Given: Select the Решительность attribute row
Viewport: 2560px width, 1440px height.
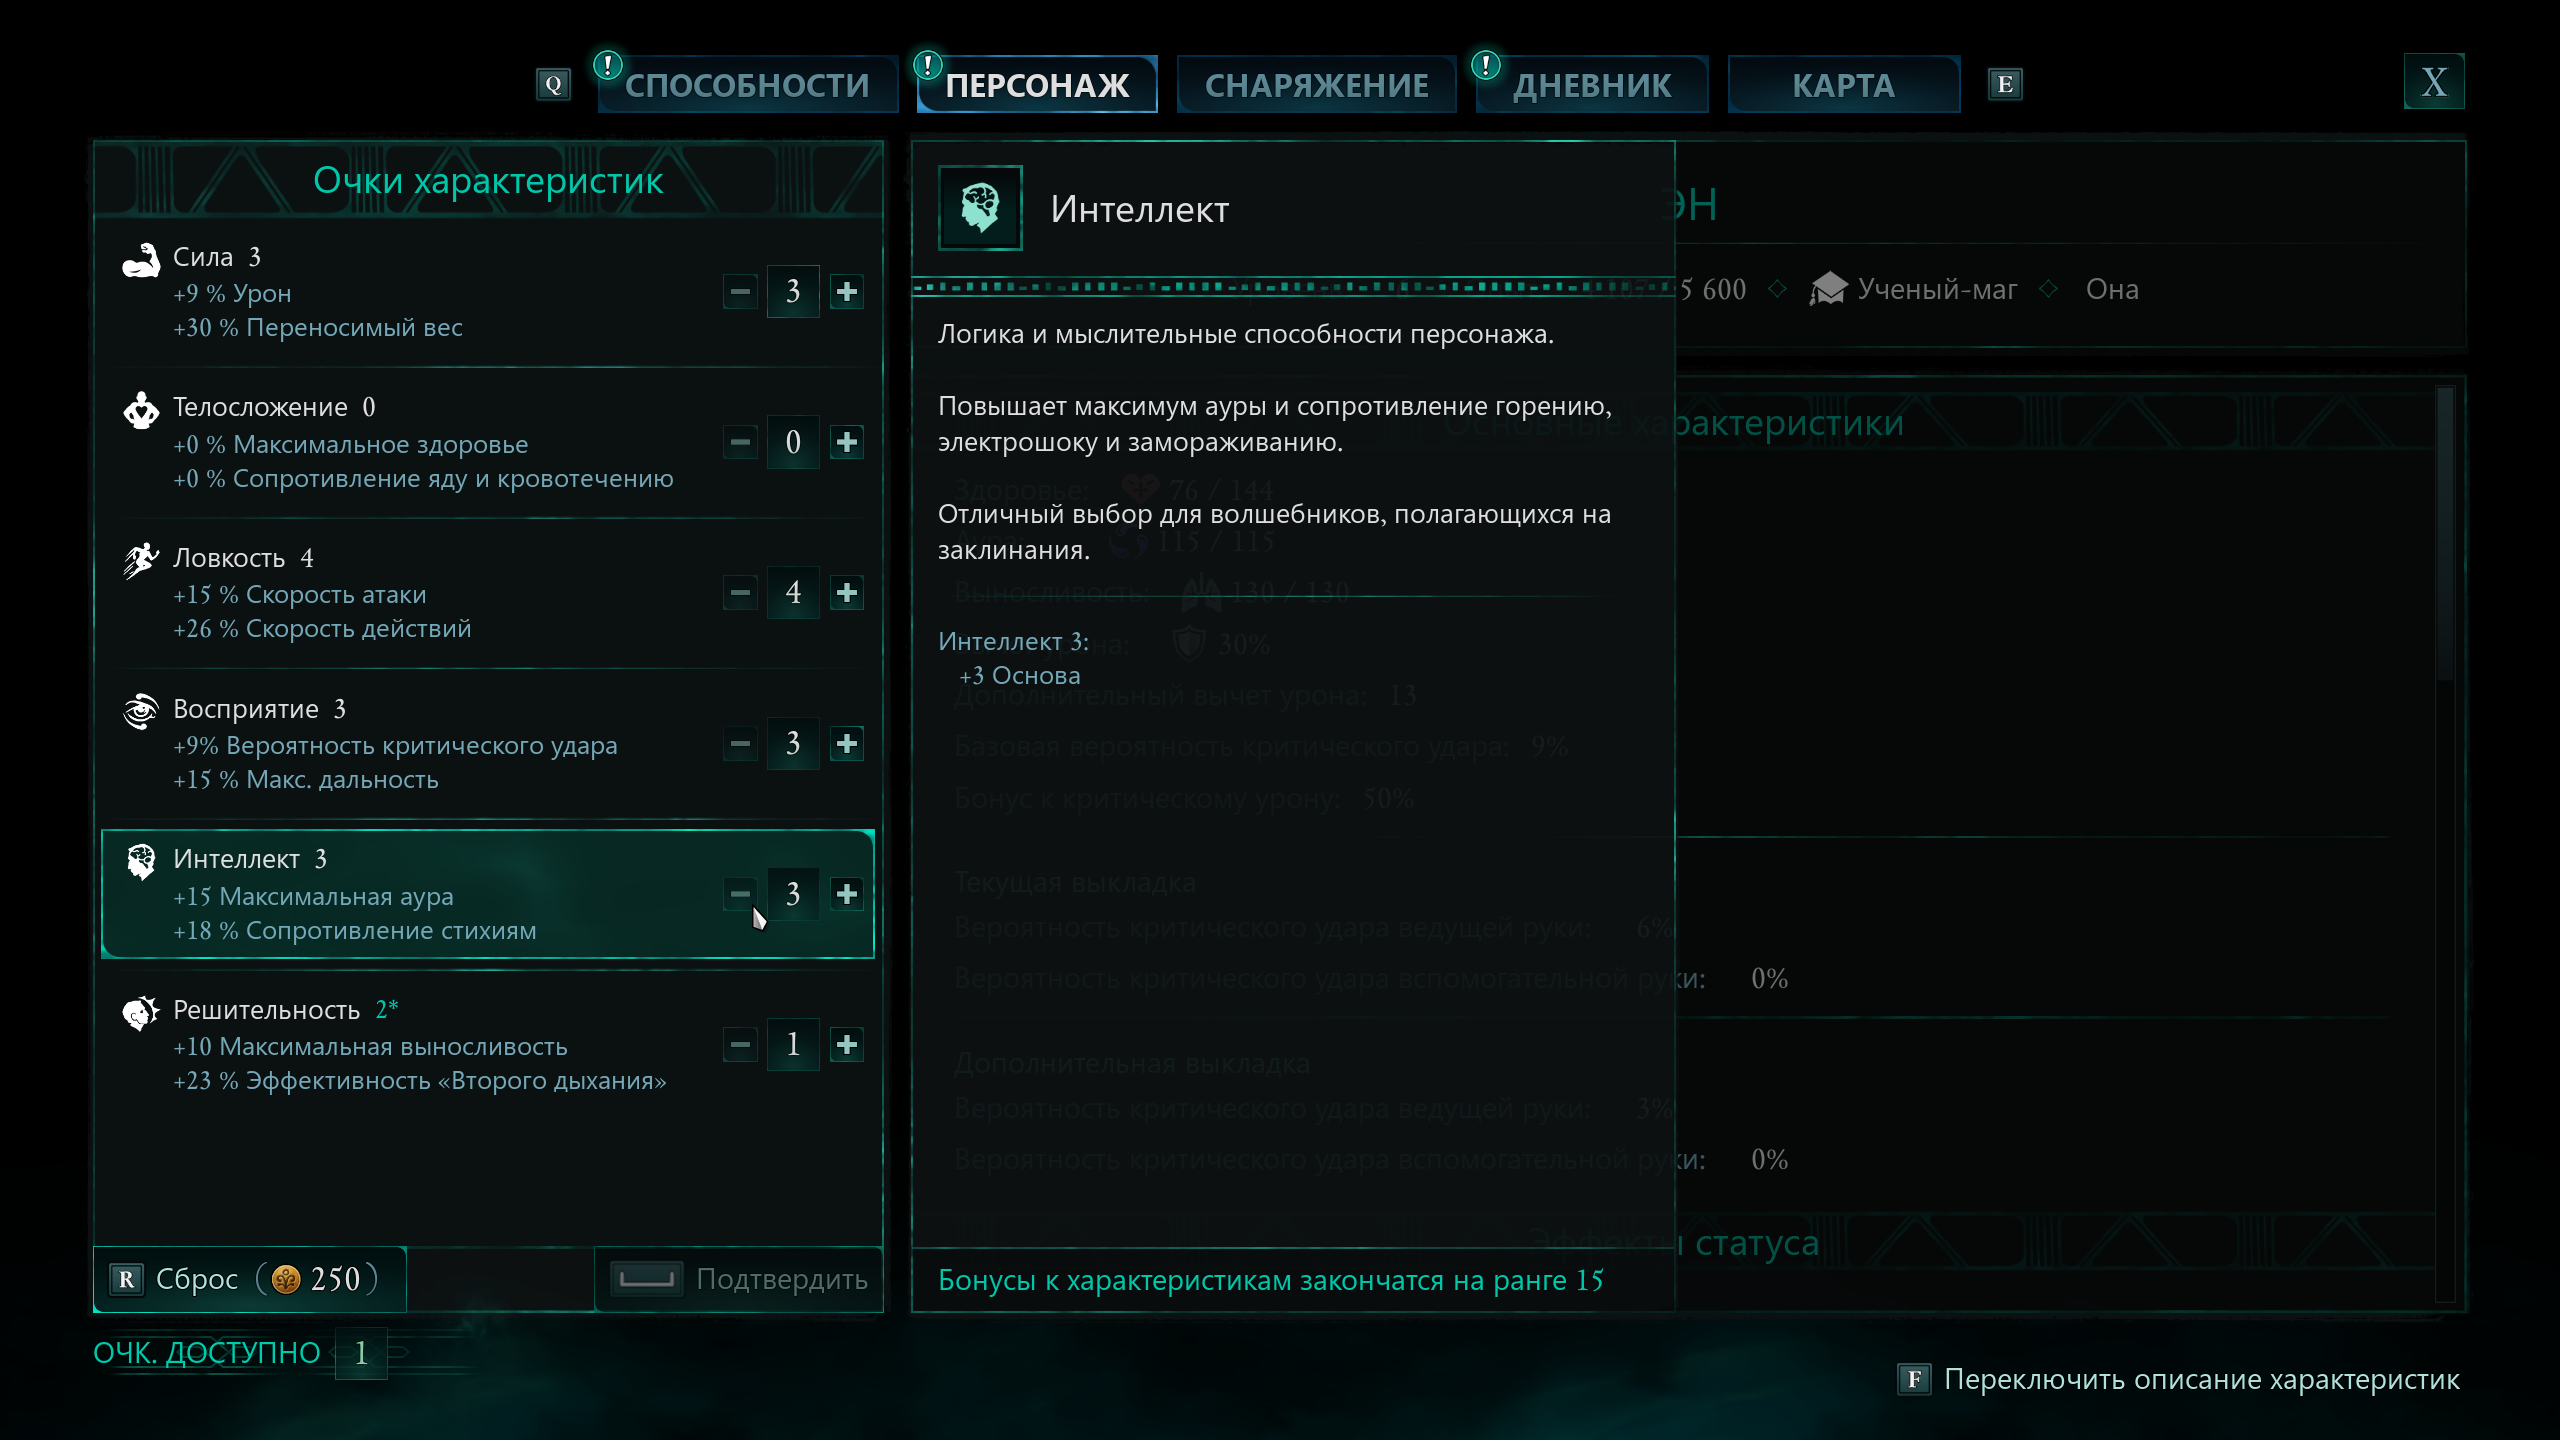Looking at the screenshot, I should (488, 1044).
